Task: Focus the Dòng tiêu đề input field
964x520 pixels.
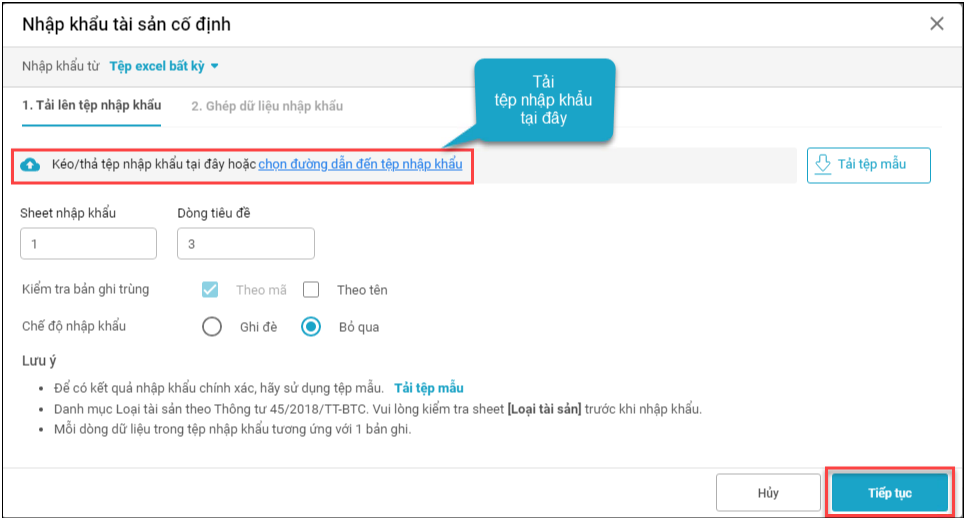Action: [245, 244]
